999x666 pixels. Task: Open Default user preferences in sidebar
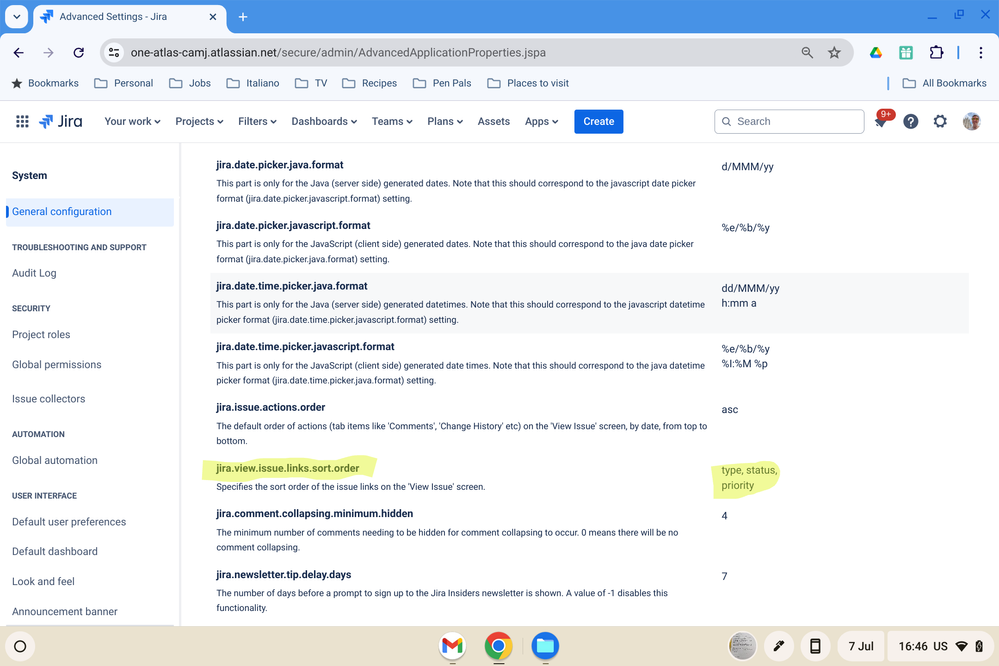point(69,522)
